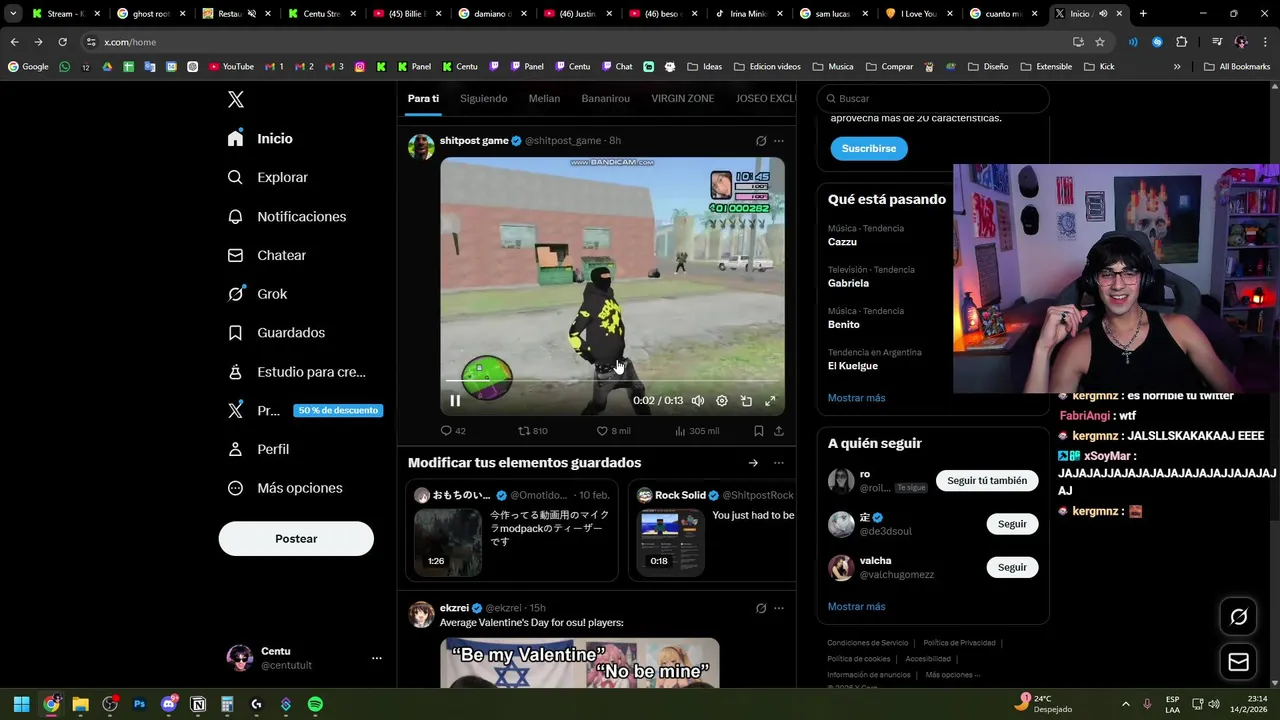This screenshot has height=720, width=1280.
Task: Click the Suscribirse button
Action: click(869, 148)
